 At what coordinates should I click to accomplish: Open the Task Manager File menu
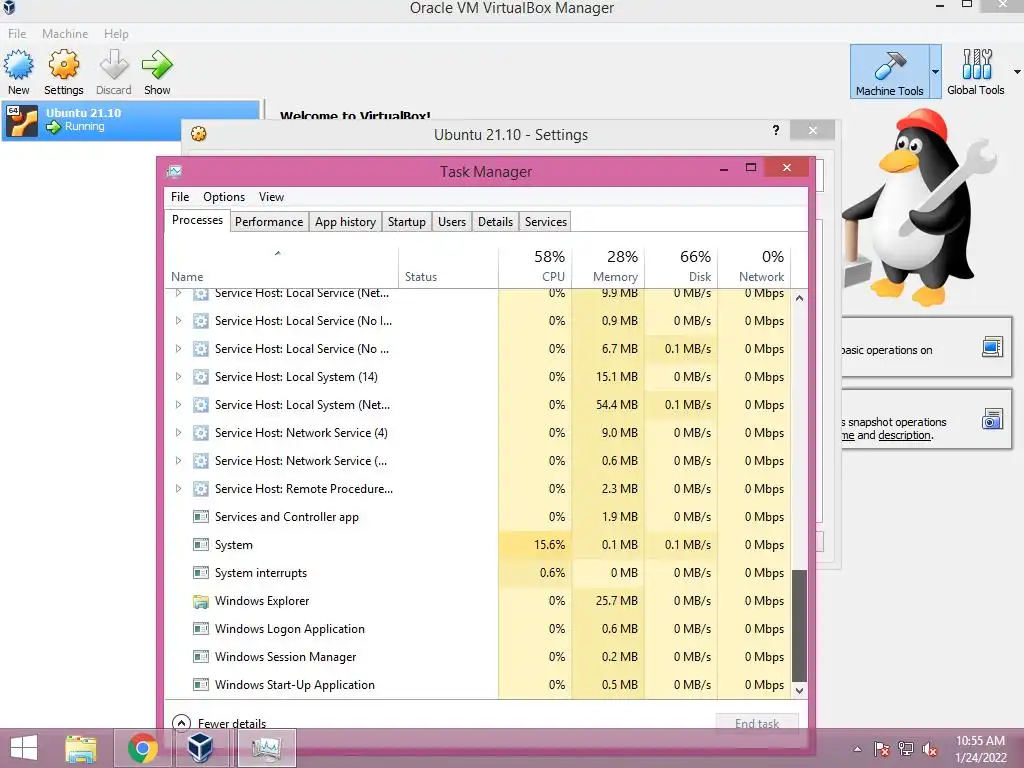(x=180, y=197)
